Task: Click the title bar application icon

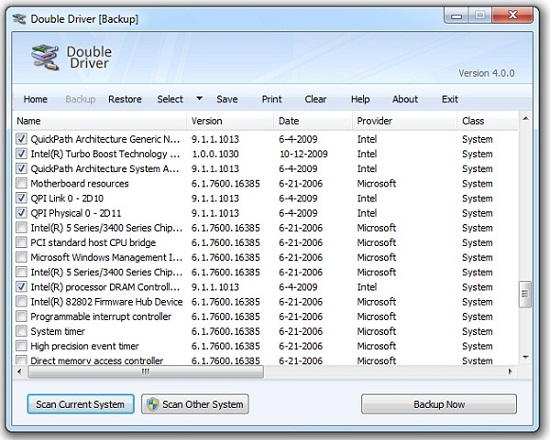Action: coord(19,19)
